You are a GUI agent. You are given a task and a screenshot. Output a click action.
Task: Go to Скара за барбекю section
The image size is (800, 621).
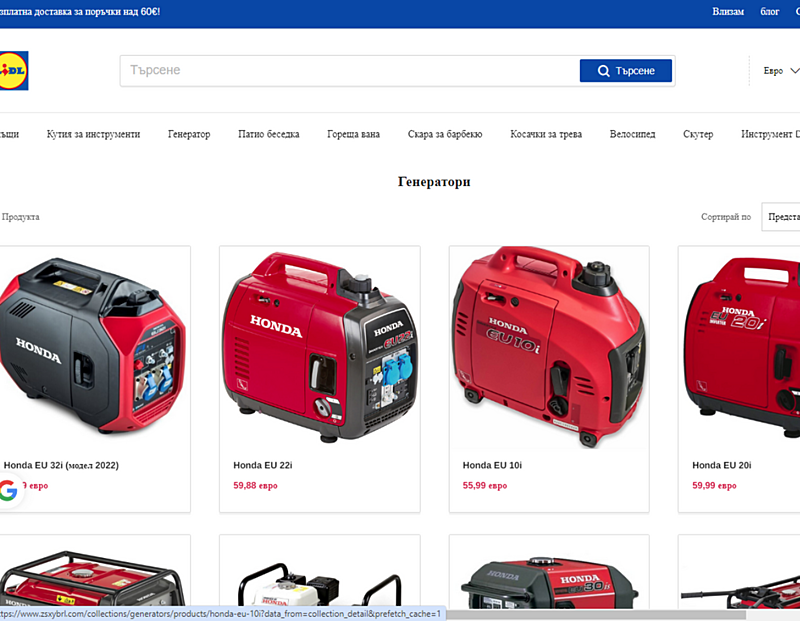[444, 133]
